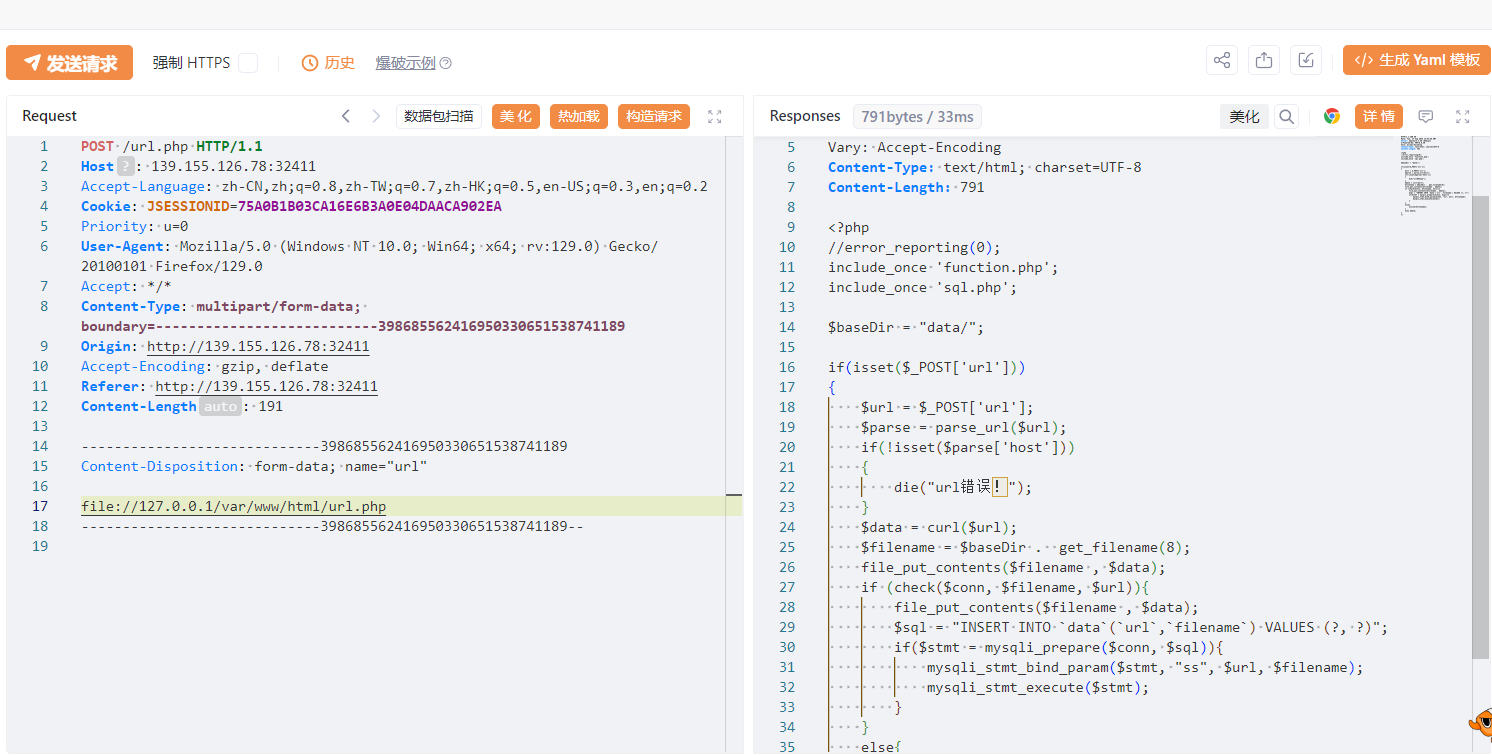Viewport: 1492px width, 755px height.
Task: Click the 'Request' panel title
Action: pyautogui.click(x=49, y=116)
